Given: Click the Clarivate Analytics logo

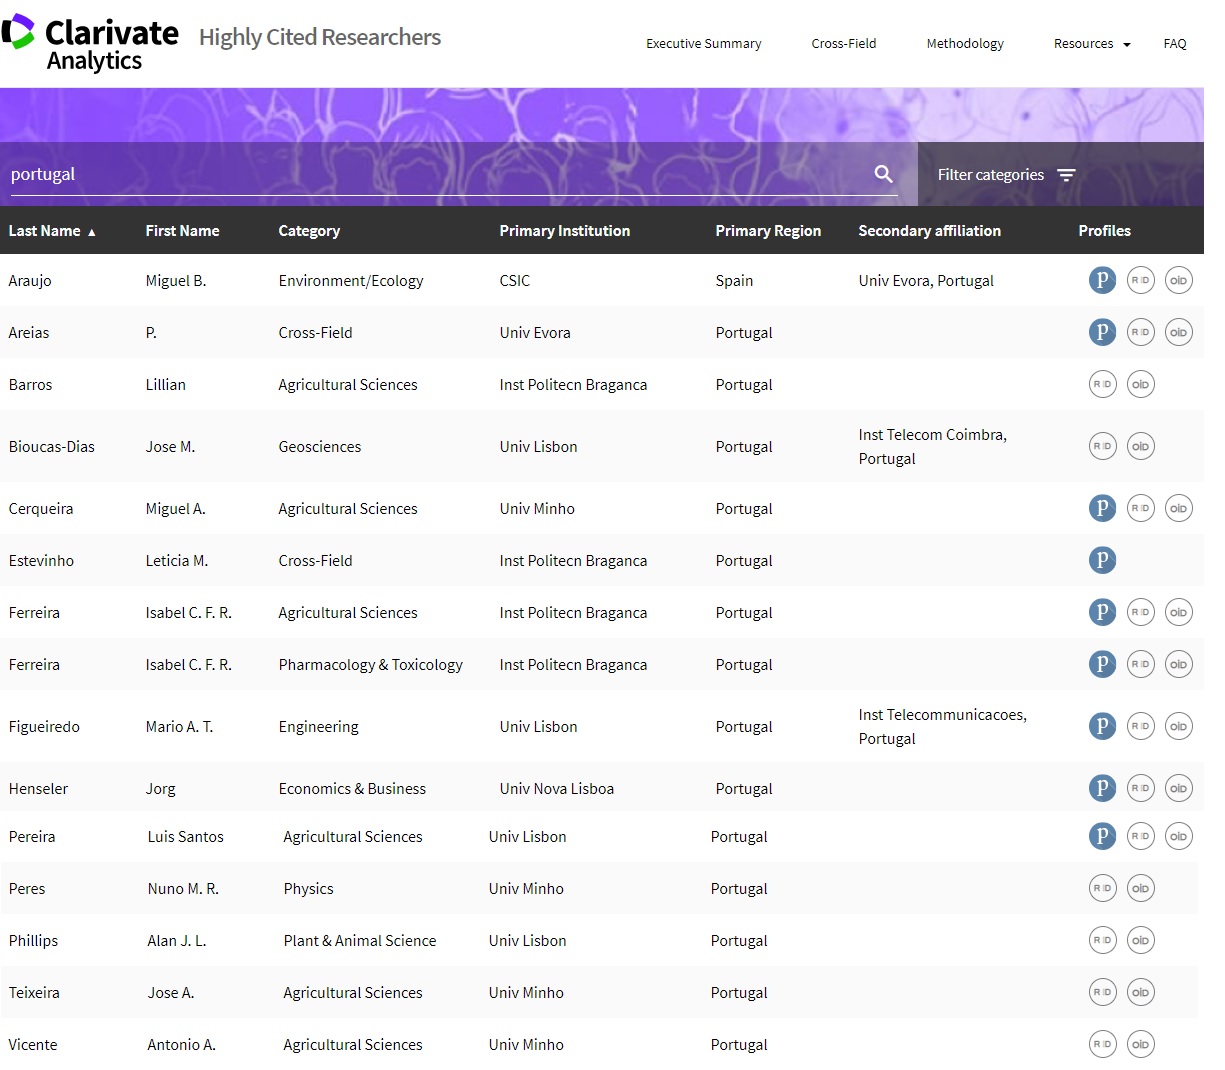Looking at the screenshot, I should tap(90, 44).
